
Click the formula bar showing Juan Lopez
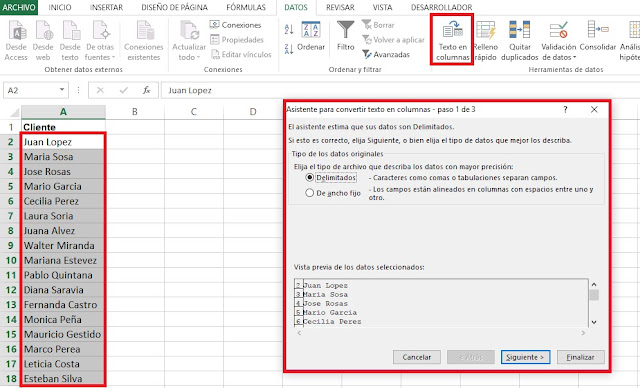tap(400, 90)
